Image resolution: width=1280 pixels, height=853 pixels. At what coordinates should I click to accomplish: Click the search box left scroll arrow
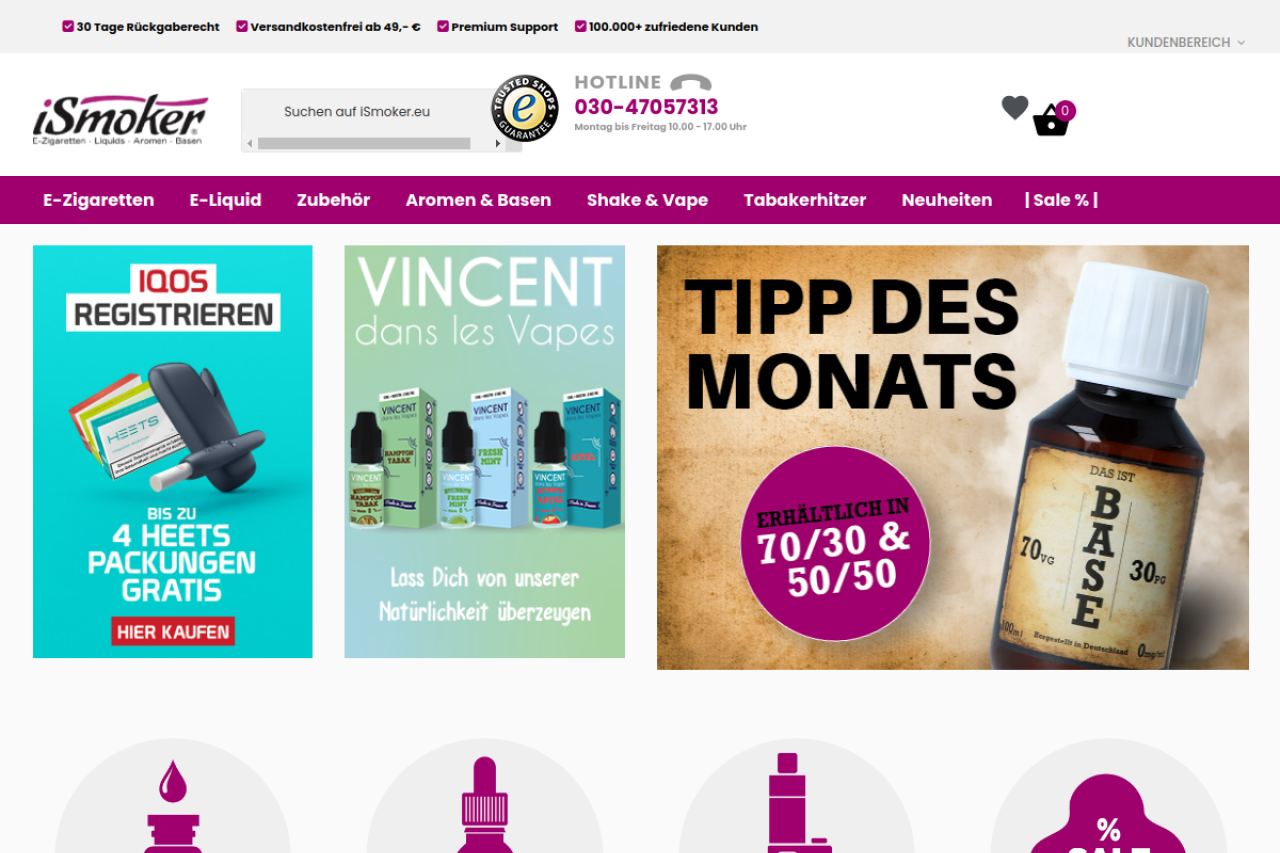(x=250, y=144)
